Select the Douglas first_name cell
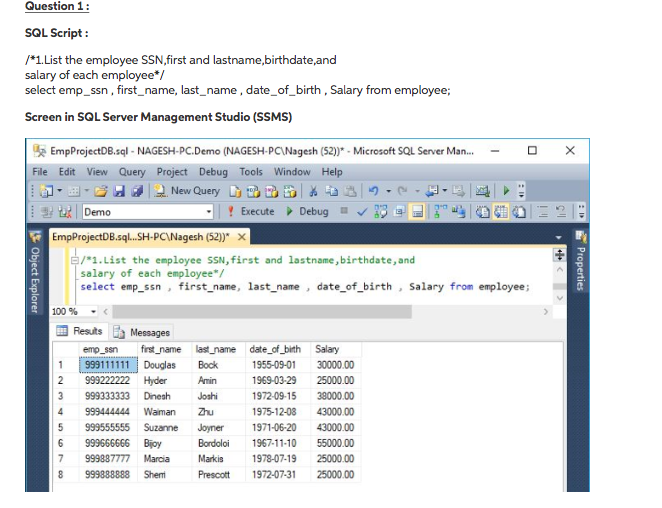 165,365
